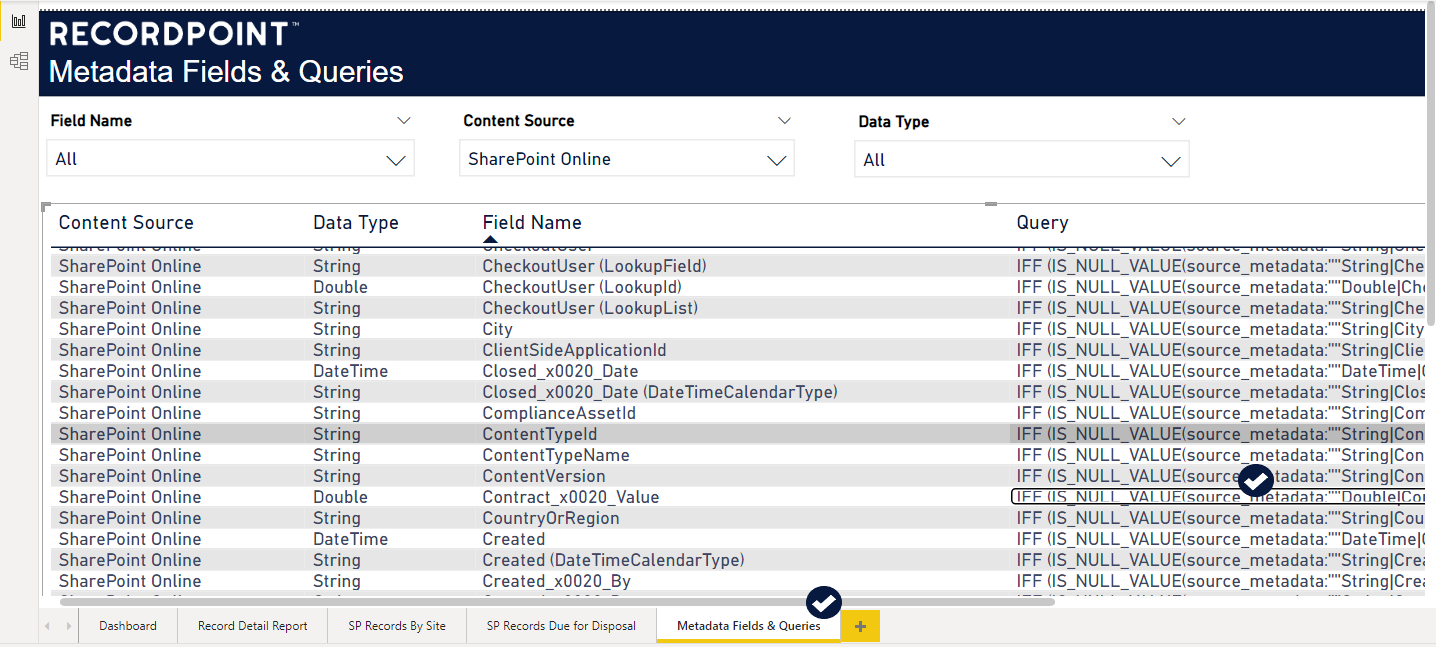Click Created (DateTimeCalendarType) cell
The width and height of the screenshot is (1436, 647).
pyautogui.click(x=613, y=560)
